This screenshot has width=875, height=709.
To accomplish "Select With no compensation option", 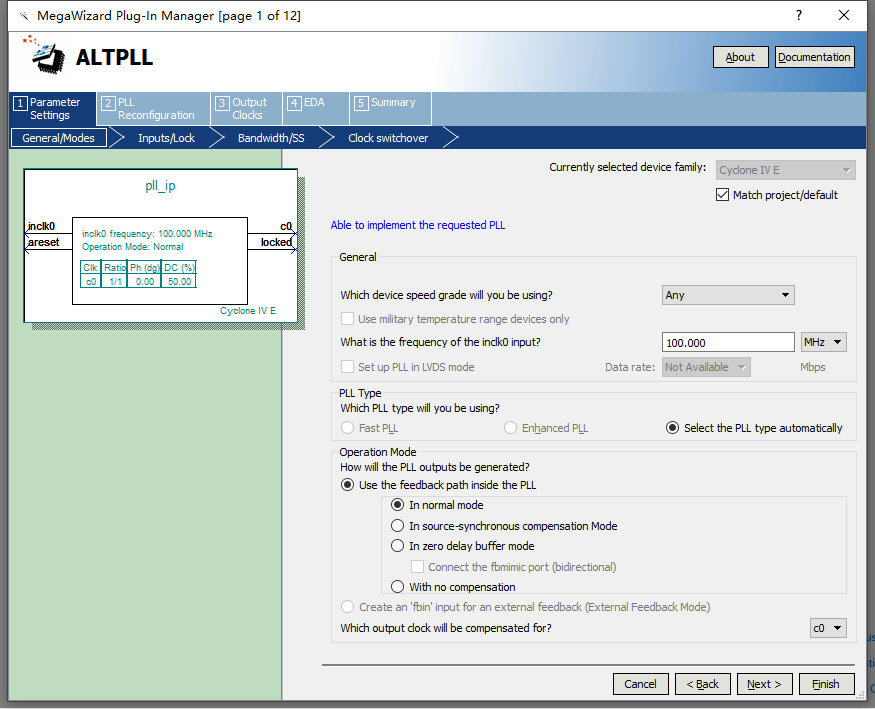I will pyautogui.click(x=397, y=587).
